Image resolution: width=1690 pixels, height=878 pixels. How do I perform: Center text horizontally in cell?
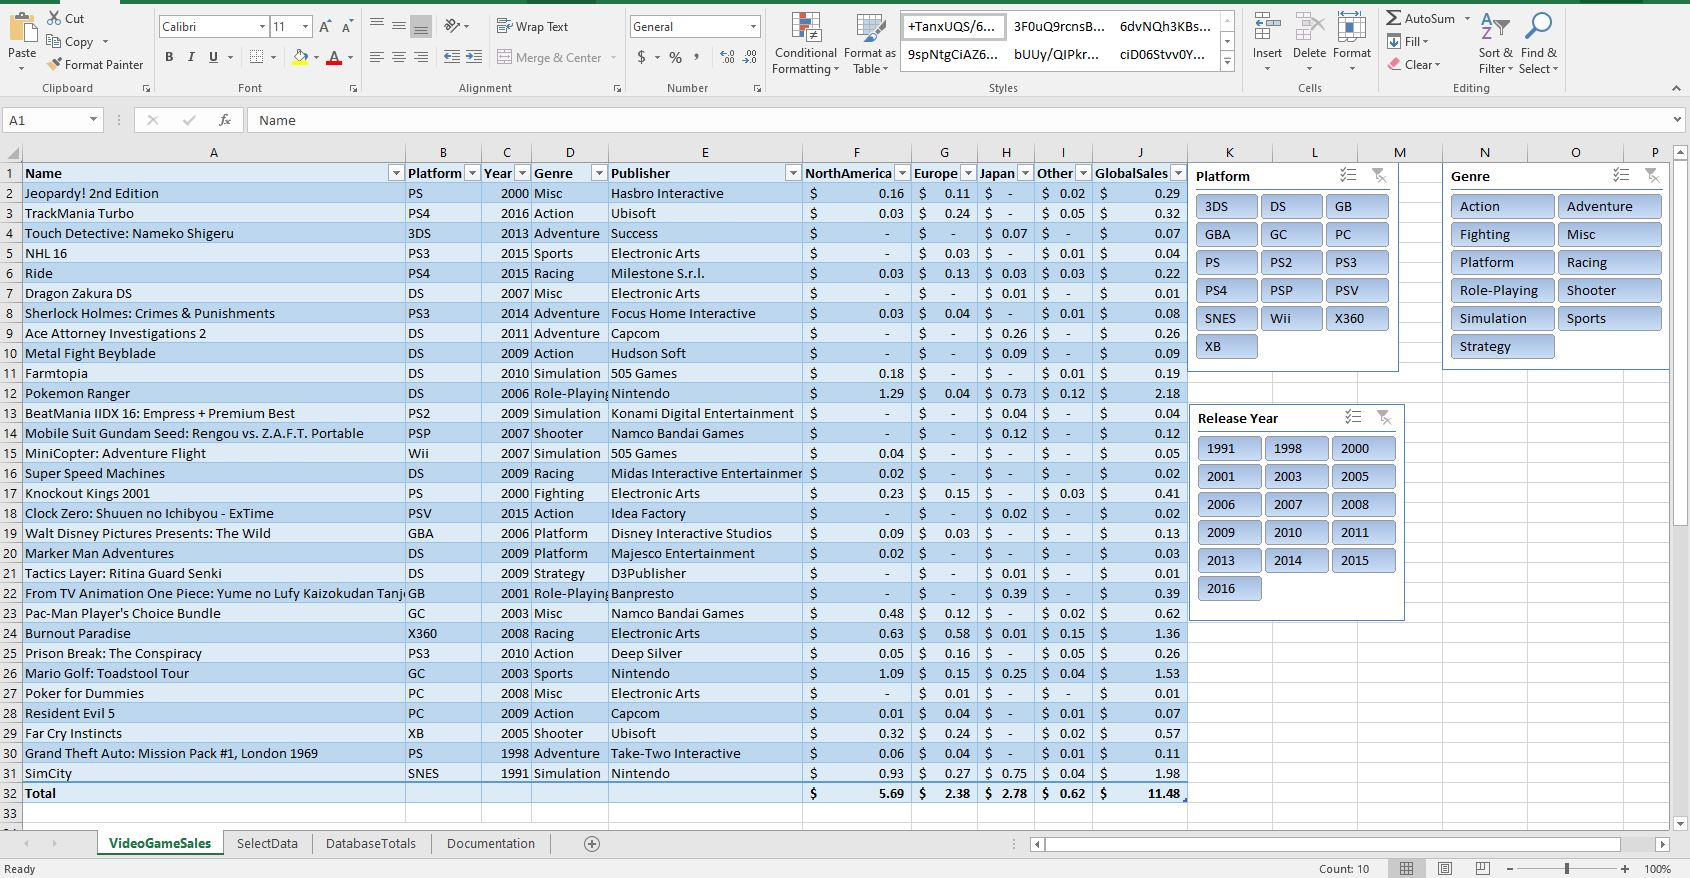(x=399, y=57)
